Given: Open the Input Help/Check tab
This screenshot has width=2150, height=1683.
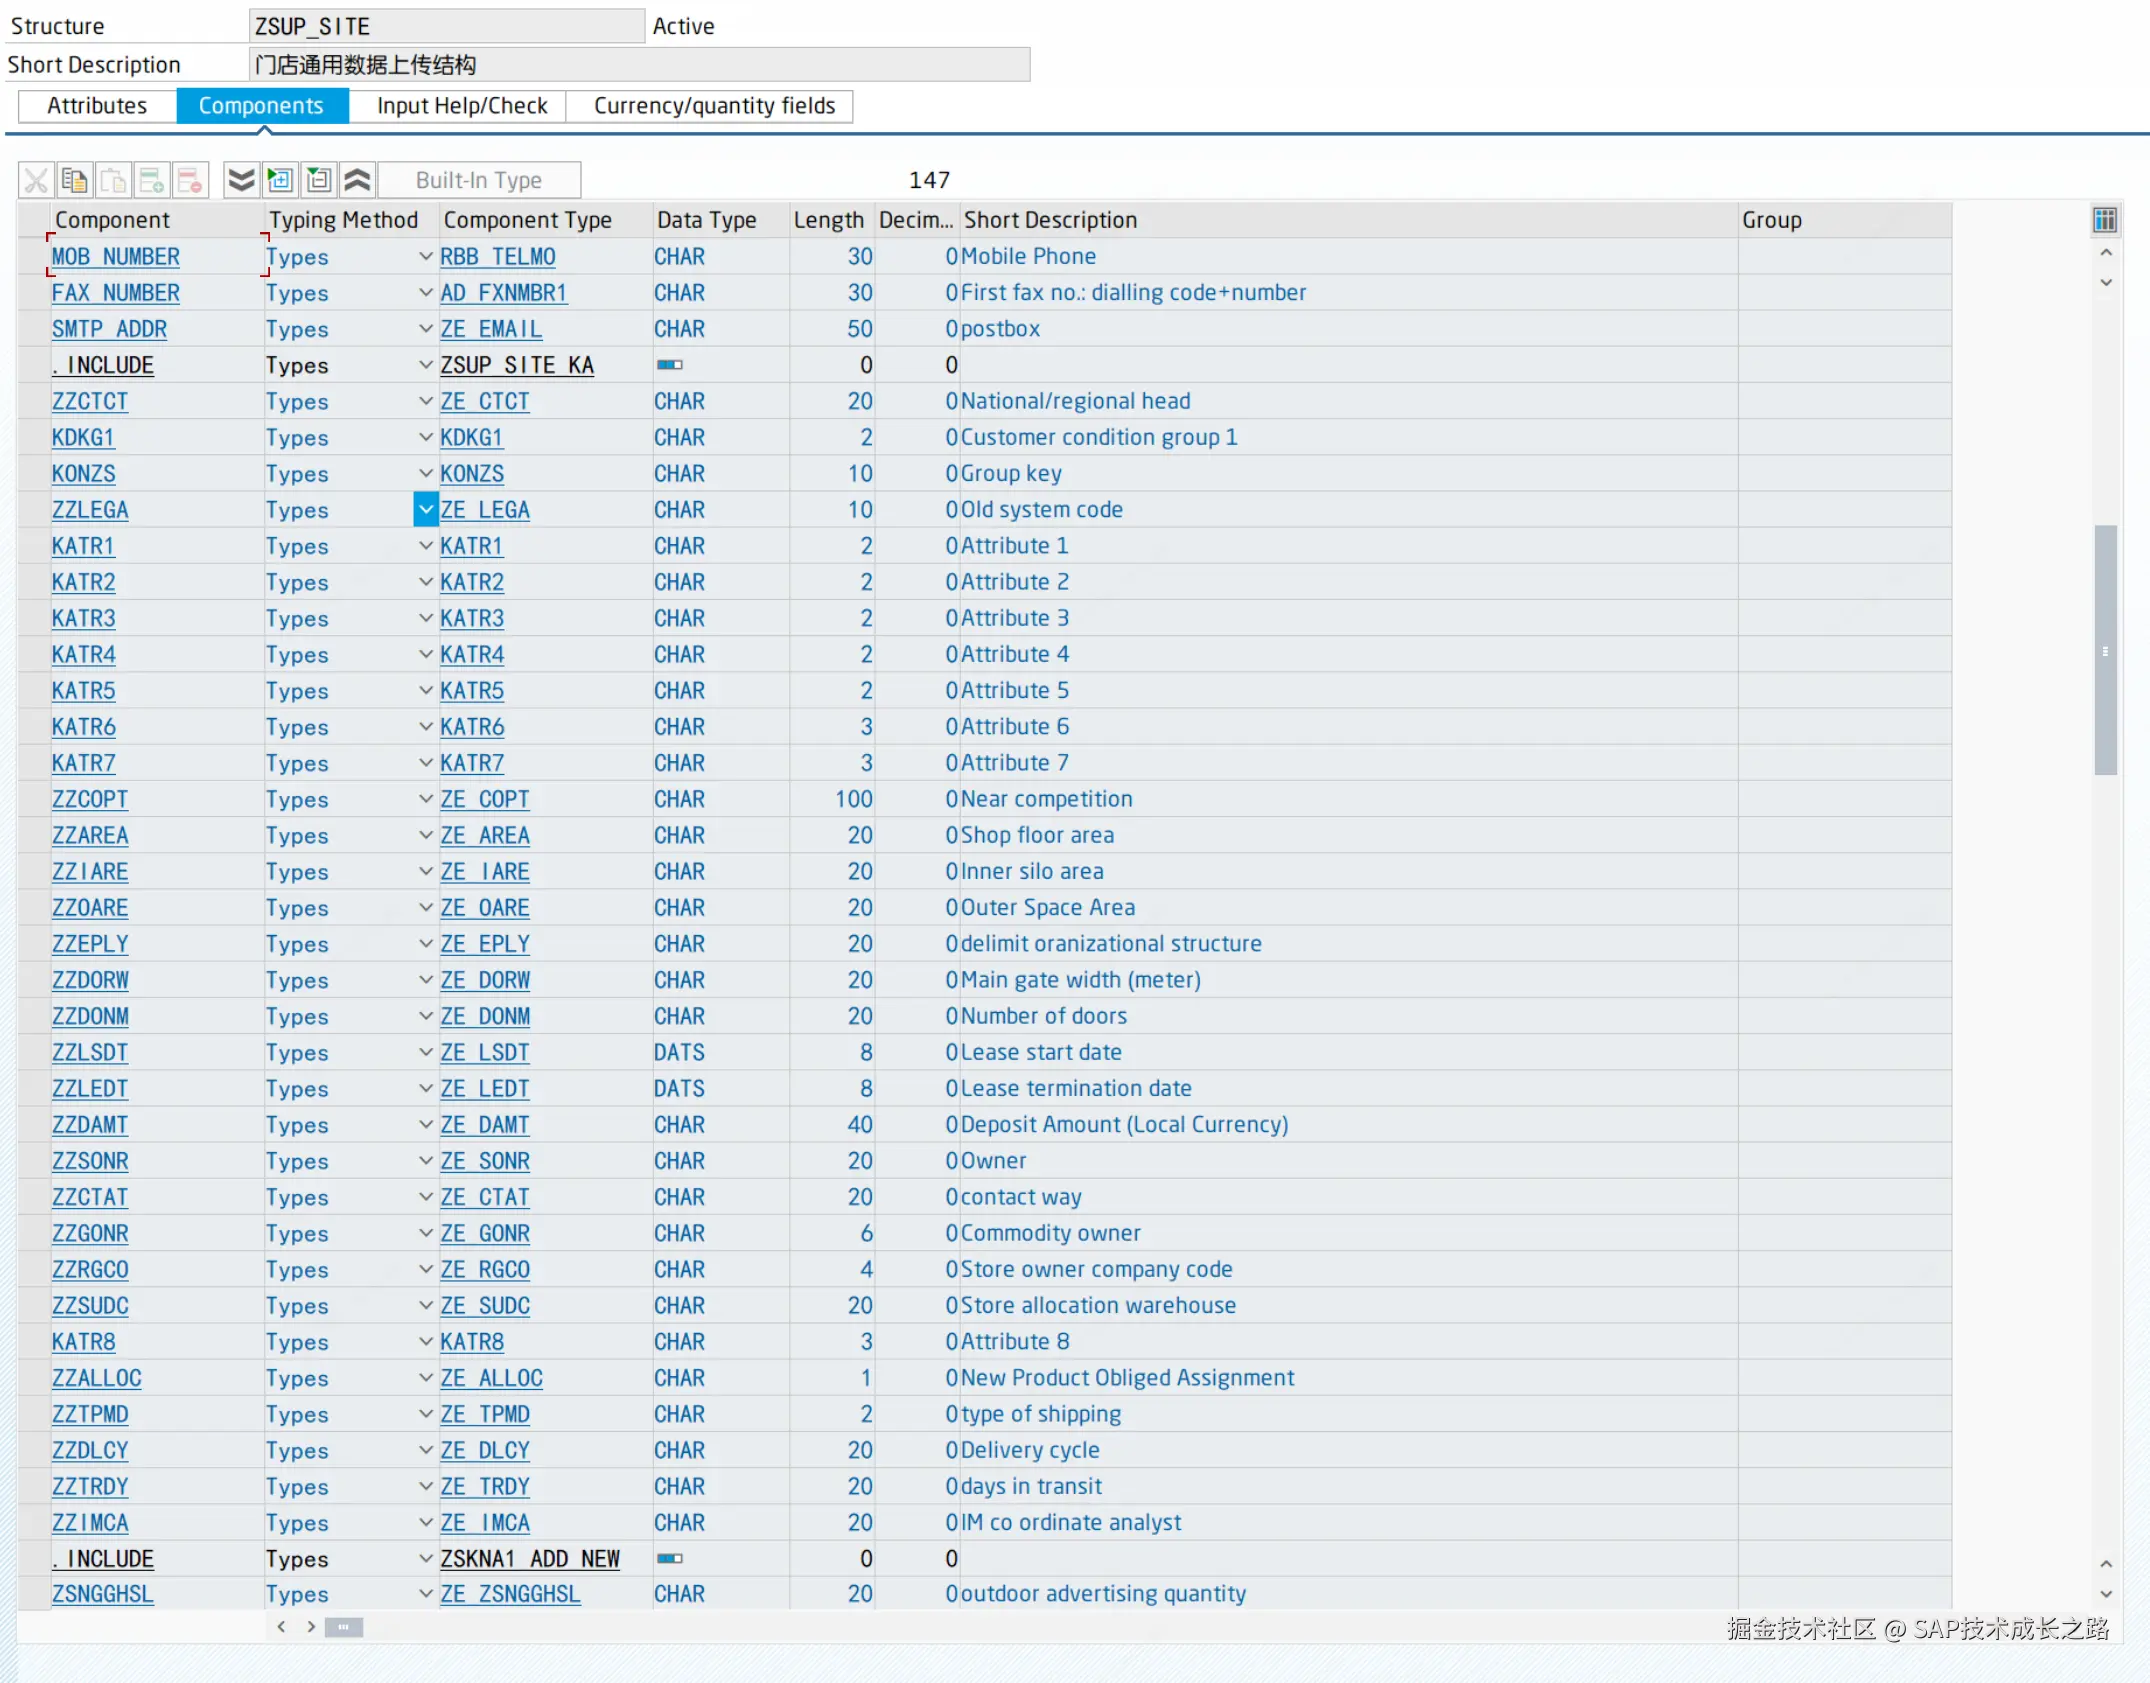Looking at the screenshot, I should (462, 106).
